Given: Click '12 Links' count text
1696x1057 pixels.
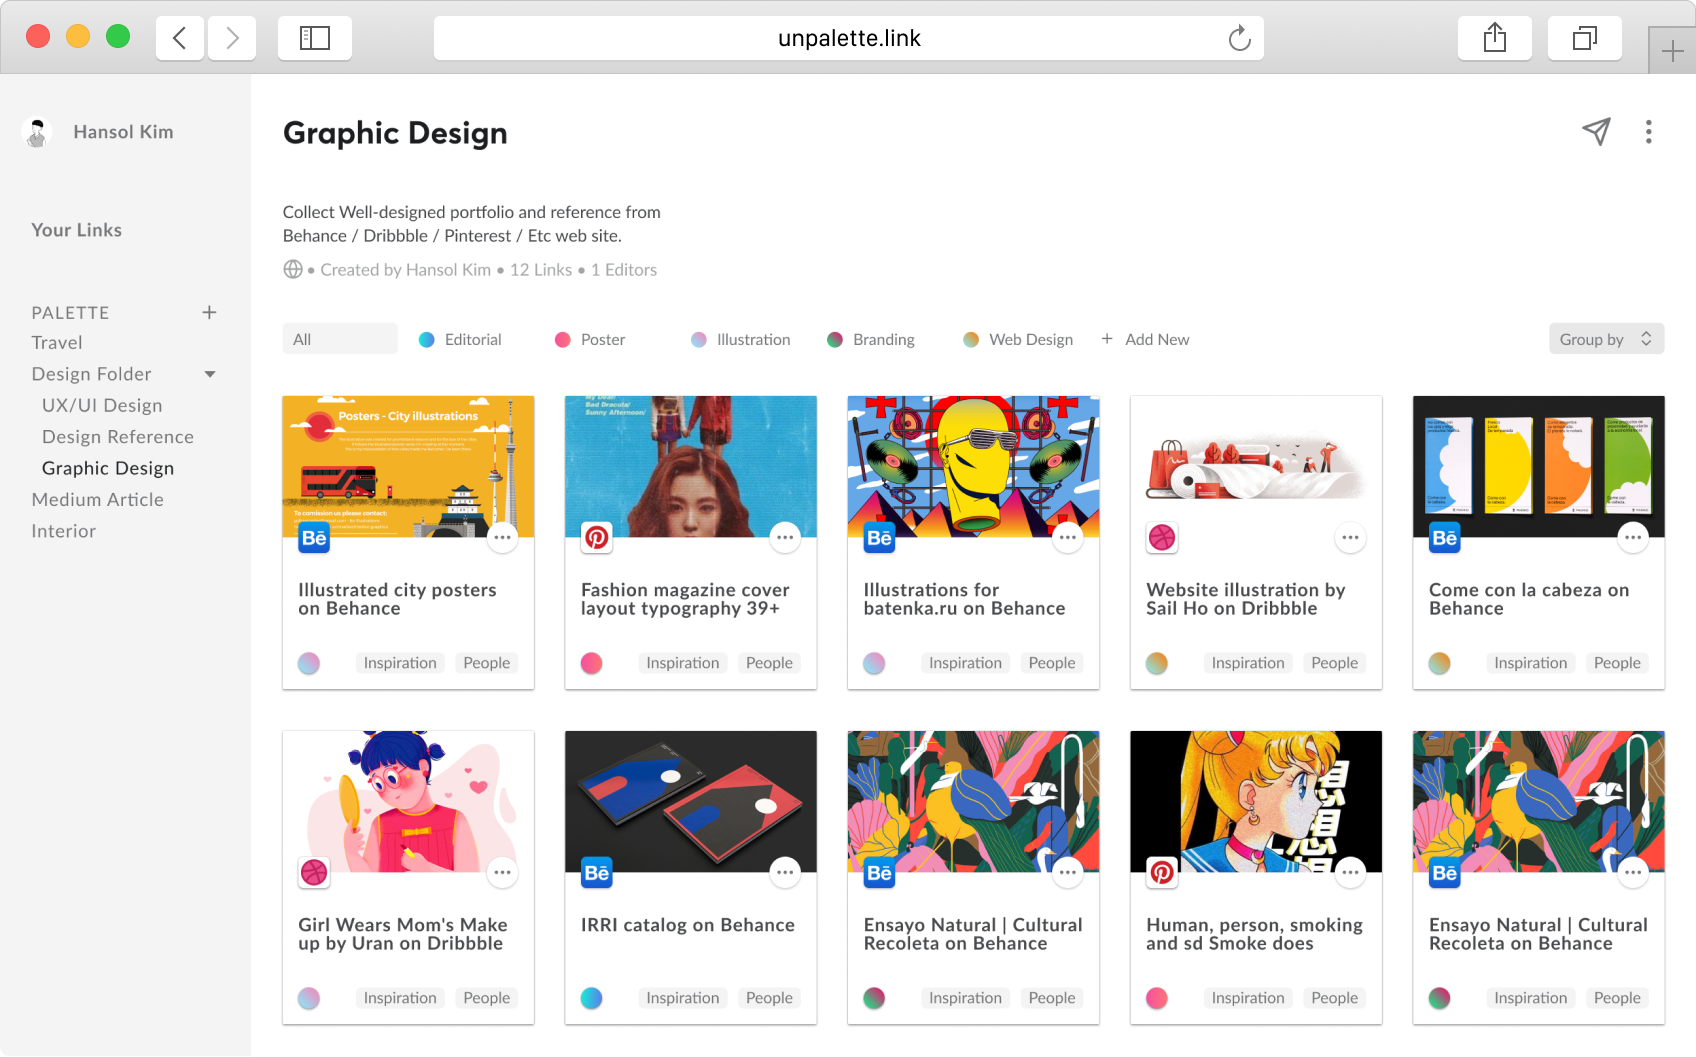Looking at the screenshot, I should point(541,270).
